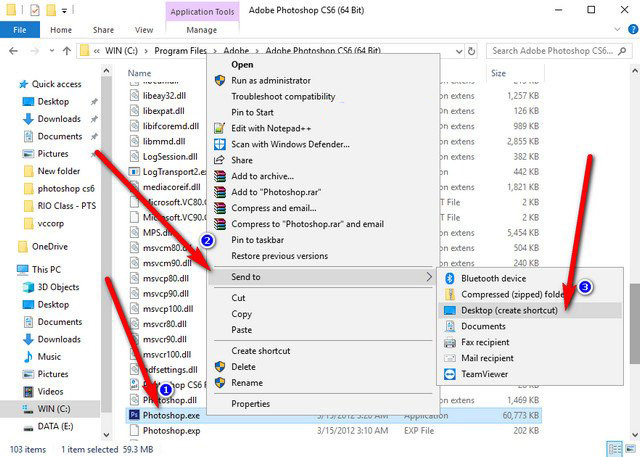Choose Create shortcut in context menu
Viewport: 640px width, 457px height.
260,351
